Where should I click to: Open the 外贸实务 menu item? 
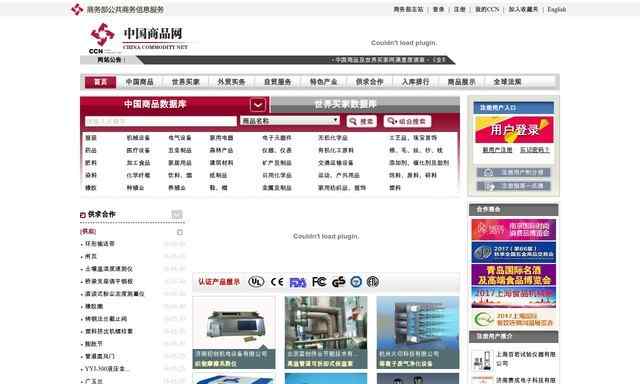coord(231,82)
